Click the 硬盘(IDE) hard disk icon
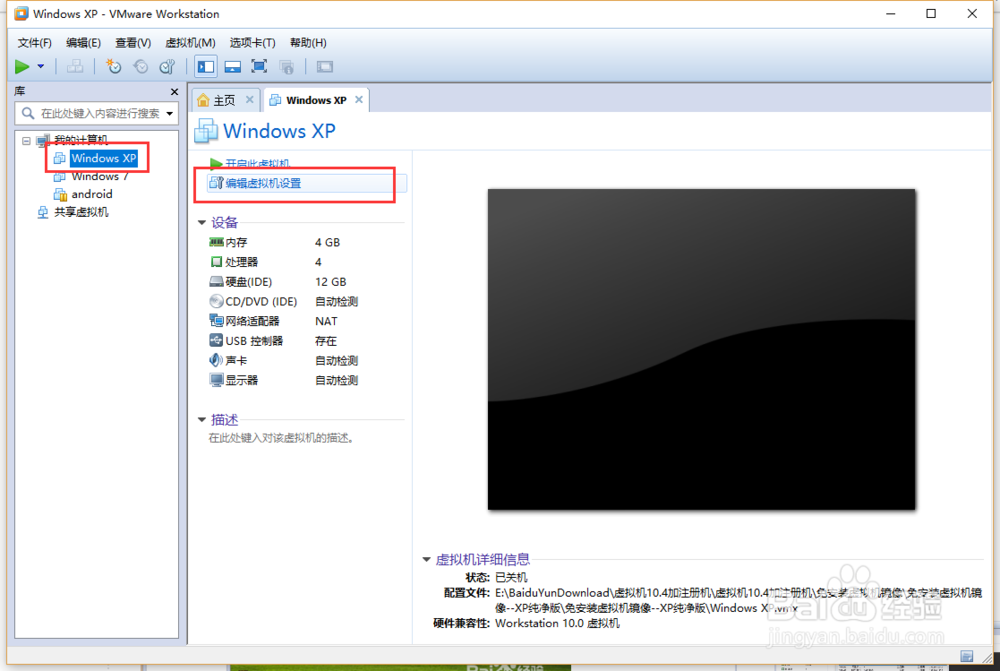Screen dimensions: 1000x671 (216, 281)
